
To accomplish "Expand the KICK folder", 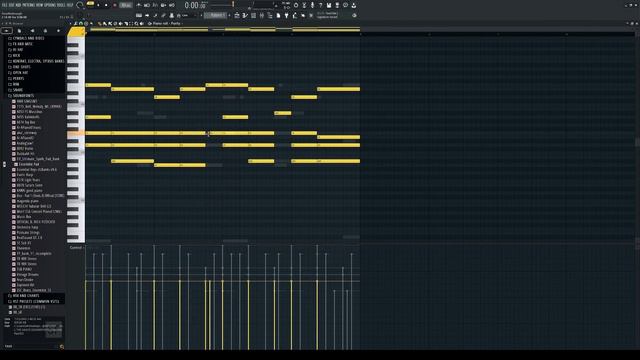I will tap(15, 56).
